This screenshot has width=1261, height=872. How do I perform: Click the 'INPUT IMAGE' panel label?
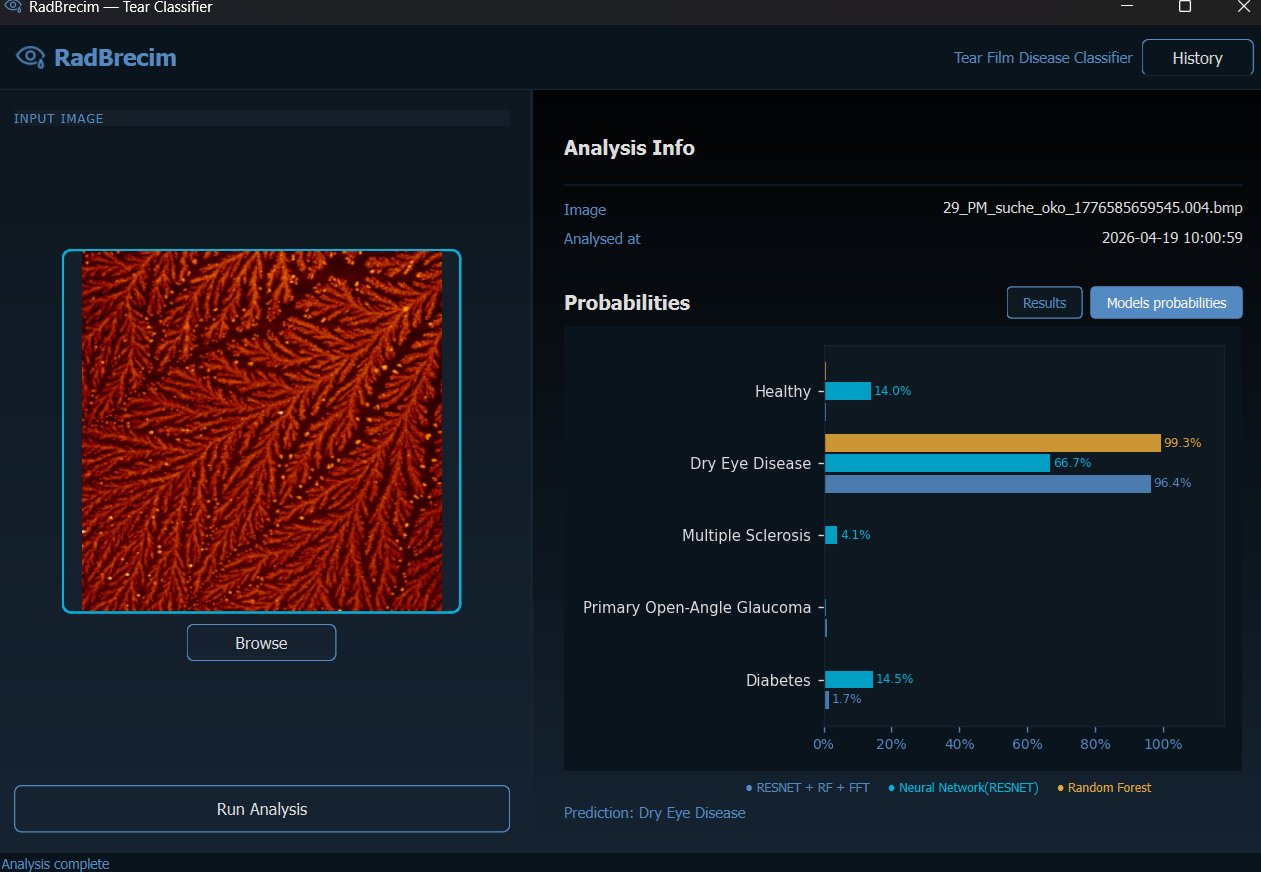click(x=58, y=118)
